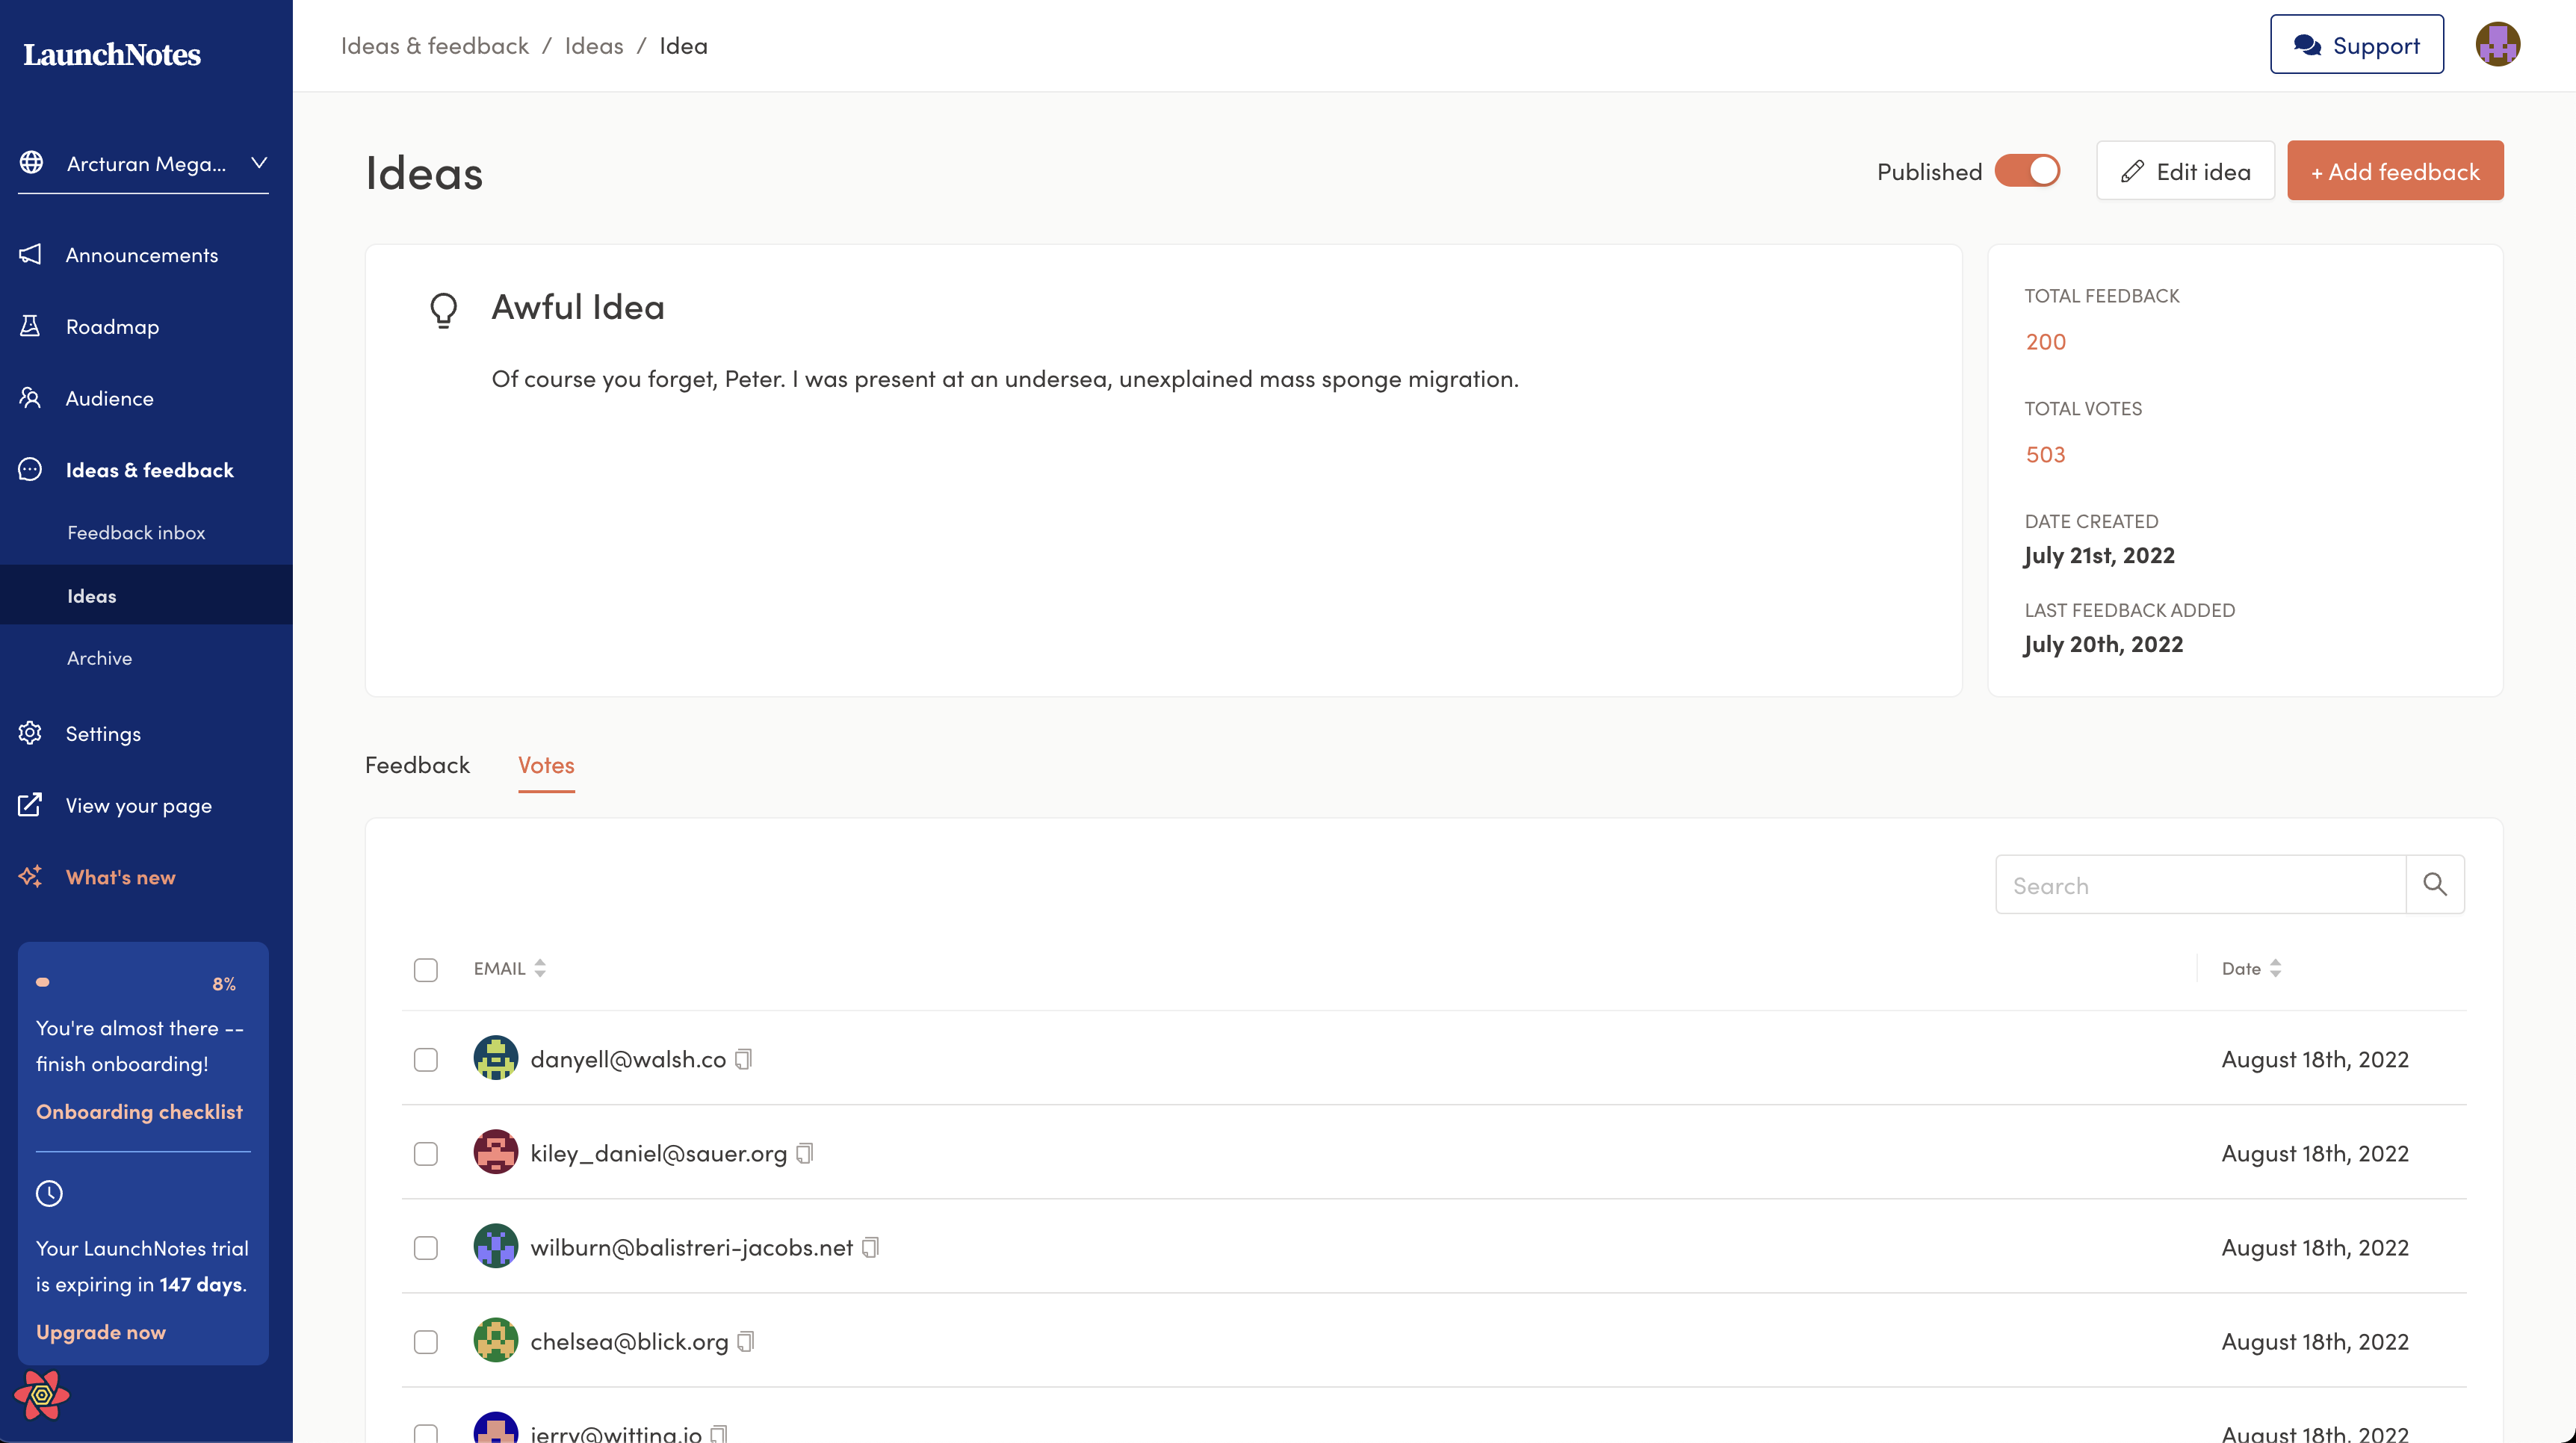Select the checkbox for kiley_daniel@sauer.org

pyautogui.click(x=426, y=1153)
